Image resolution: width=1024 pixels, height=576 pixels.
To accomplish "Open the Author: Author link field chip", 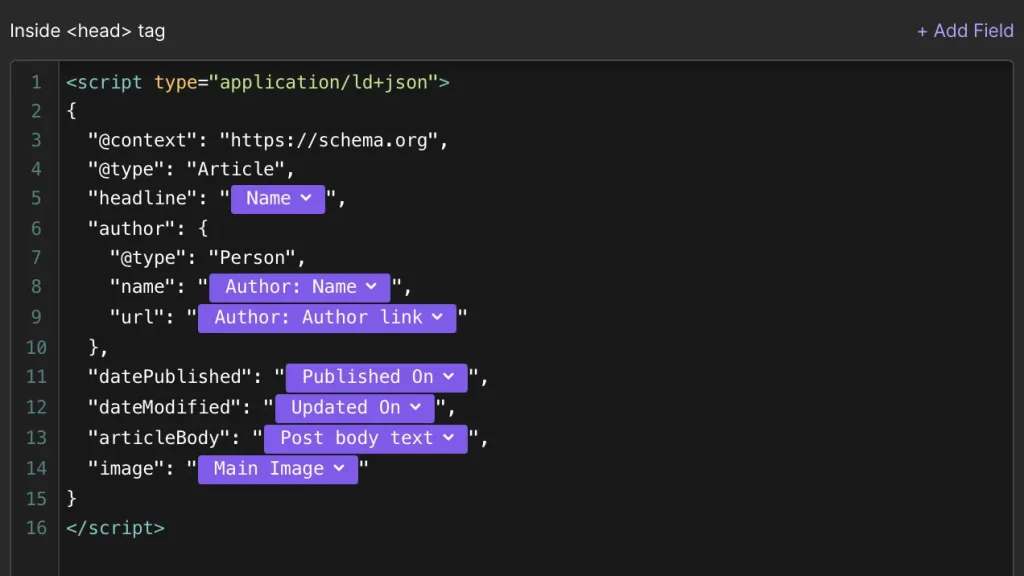I will [x=327, y=317].
